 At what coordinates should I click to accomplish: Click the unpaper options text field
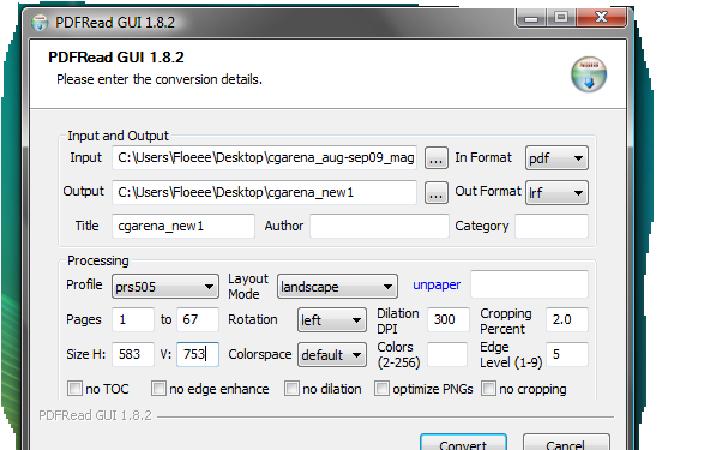[x=529, y=284]
